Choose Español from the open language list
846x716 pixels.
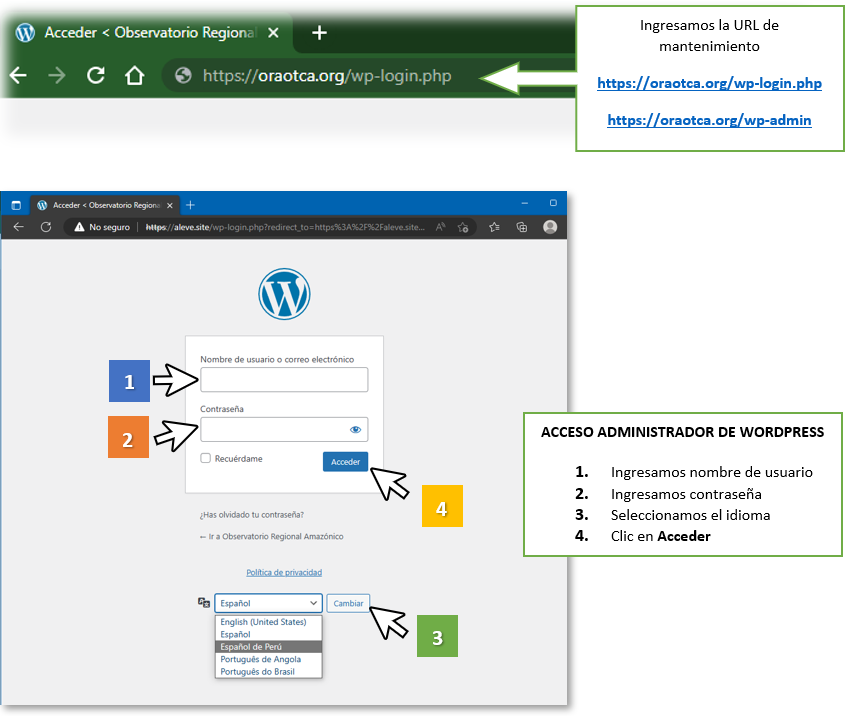point(269,635)
